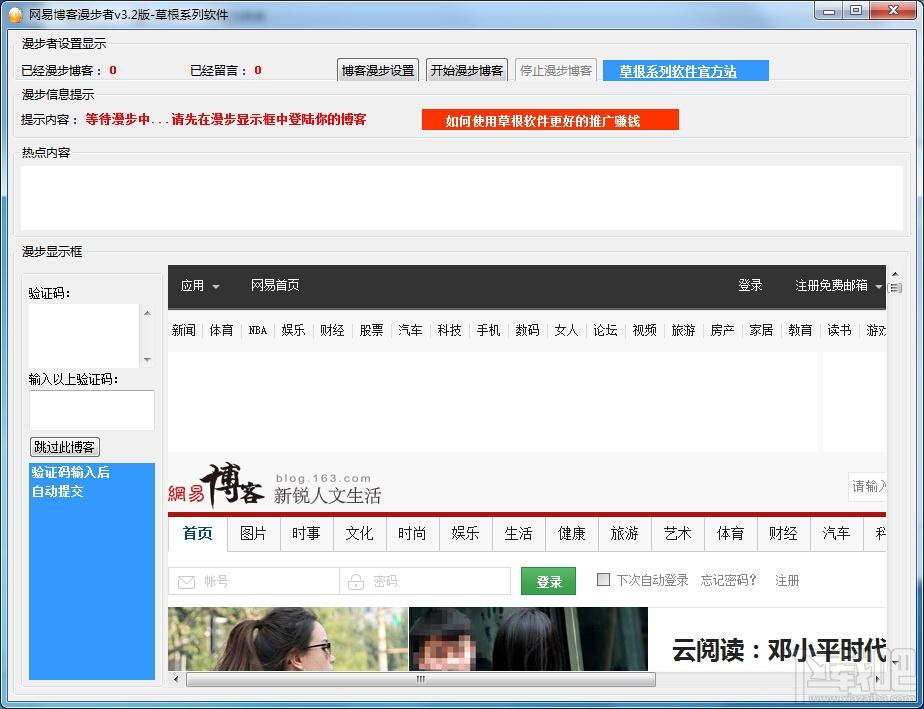Select the 体育 tab in the blog tab bar
Viewport: 924px width, 709px height.
730,533
